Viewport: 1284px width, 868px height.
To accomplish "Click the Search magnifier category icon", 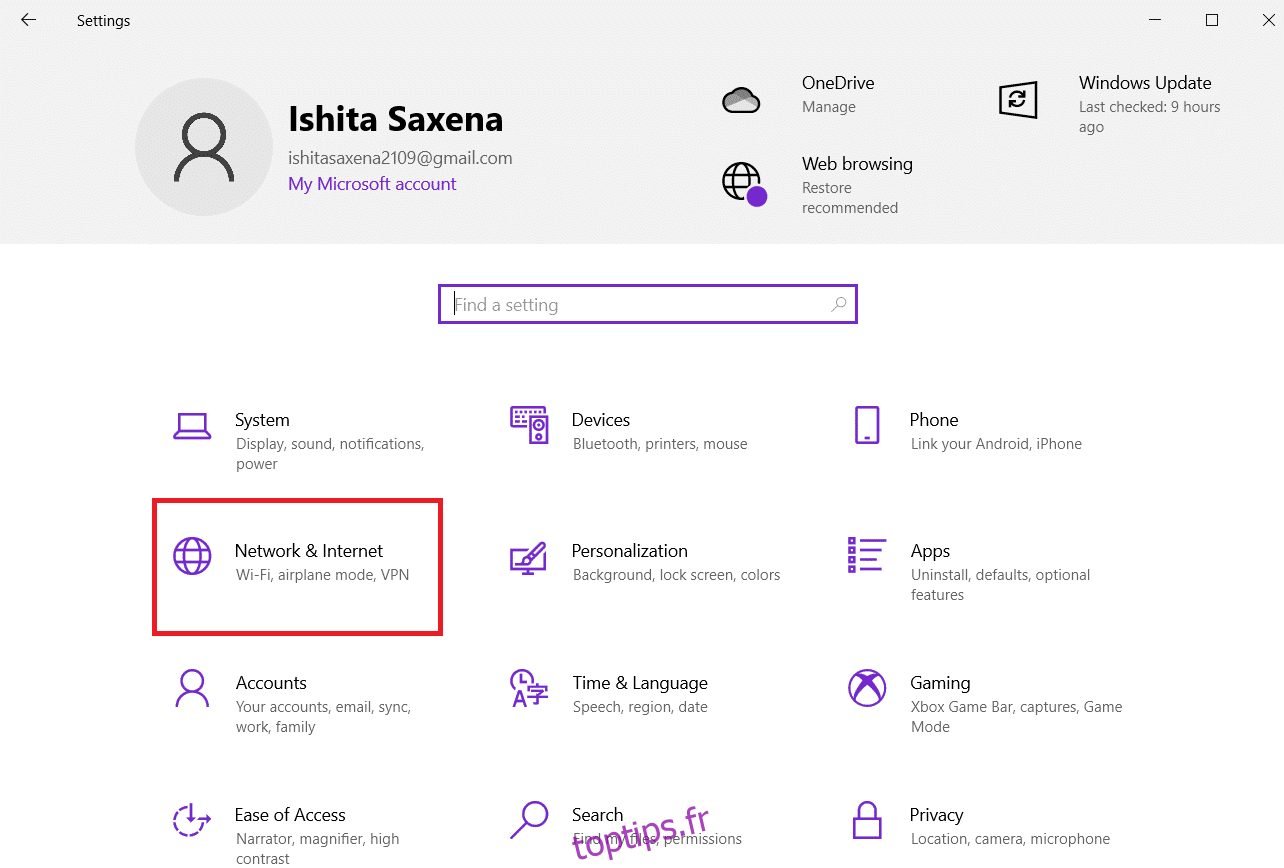I will pos(528,820).
